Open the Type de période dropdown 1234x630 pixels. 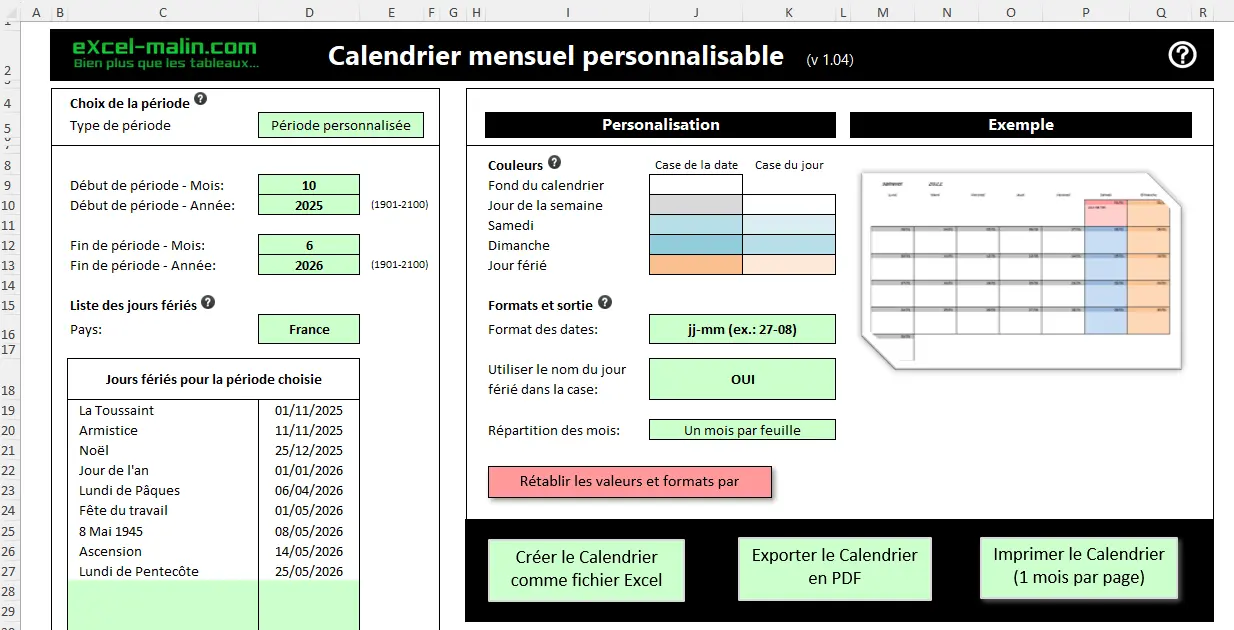click(x=341, y=126)
